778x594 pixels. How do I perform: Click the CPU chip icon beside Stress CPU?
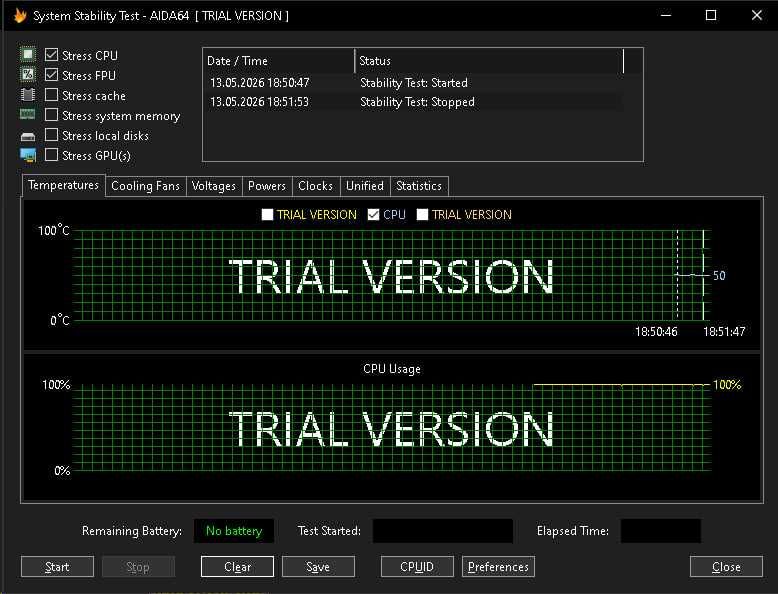click(x=28, y=54)
